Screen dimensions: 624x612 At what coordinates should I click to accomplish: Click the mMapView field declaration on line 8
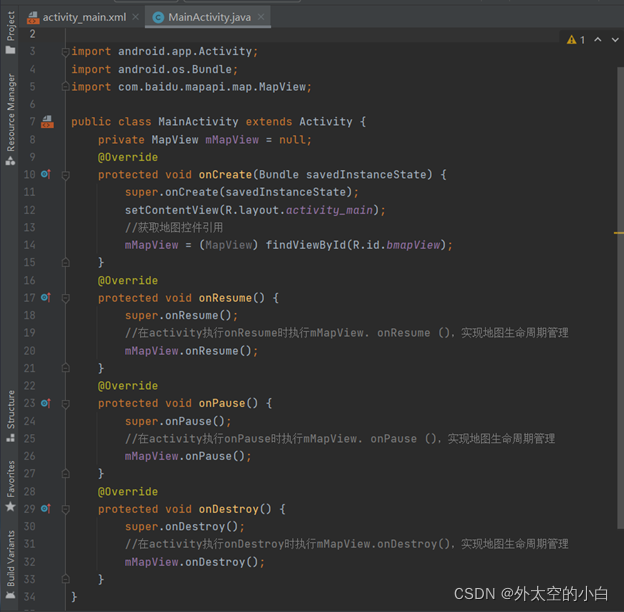coord(232,140)
